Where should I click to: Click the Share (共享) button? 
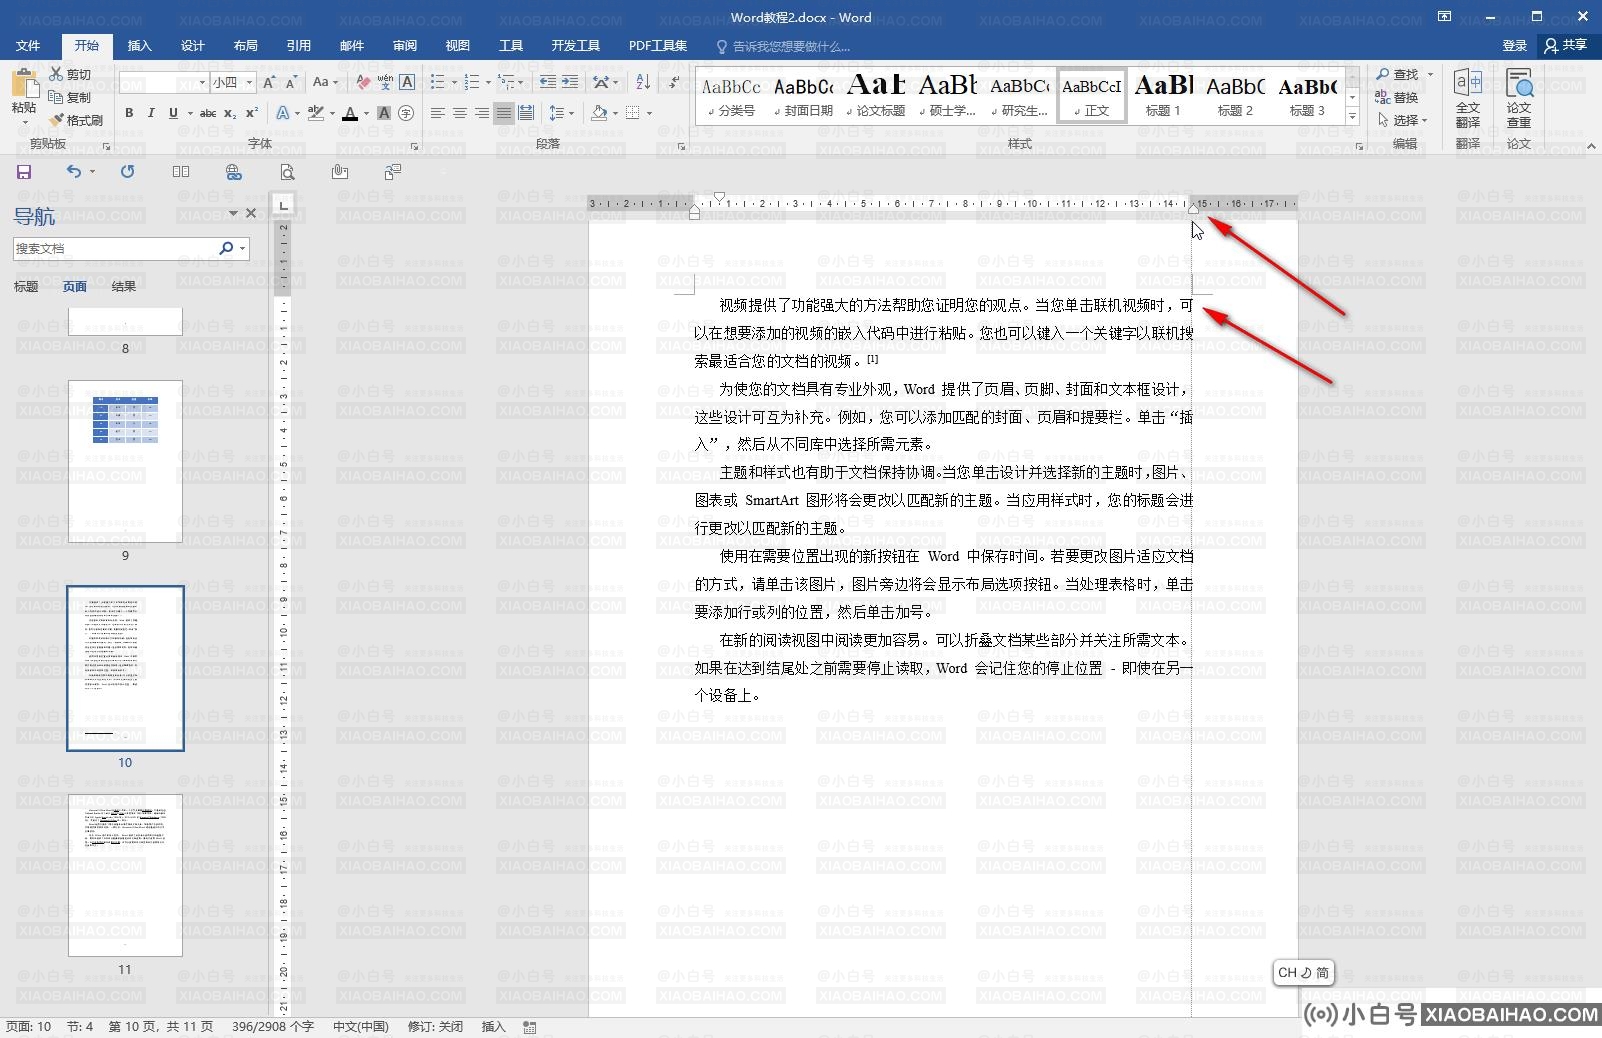(x=1567, y=46)
